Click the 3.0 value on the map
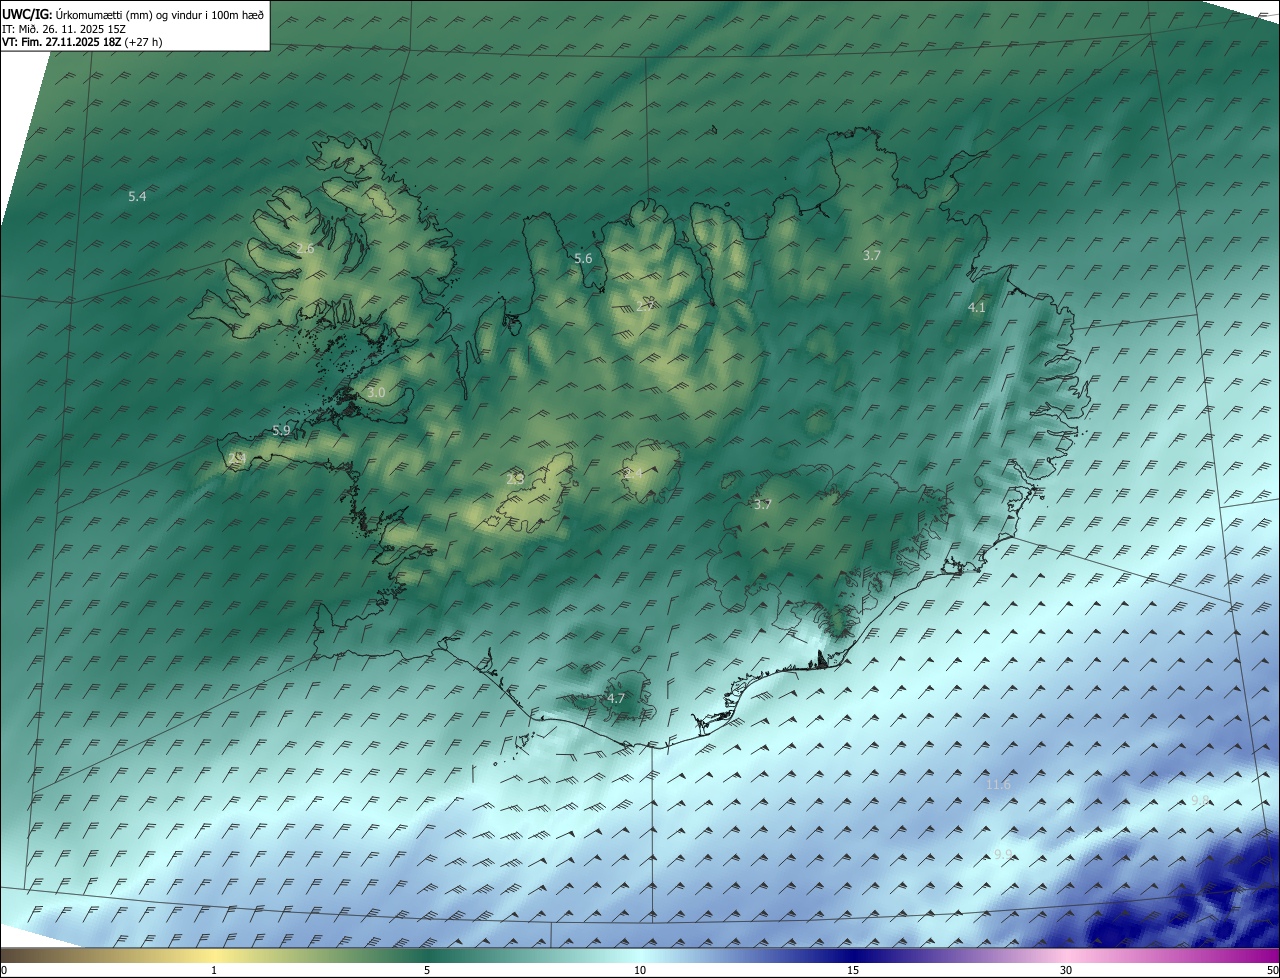 [x=376, y=393]
